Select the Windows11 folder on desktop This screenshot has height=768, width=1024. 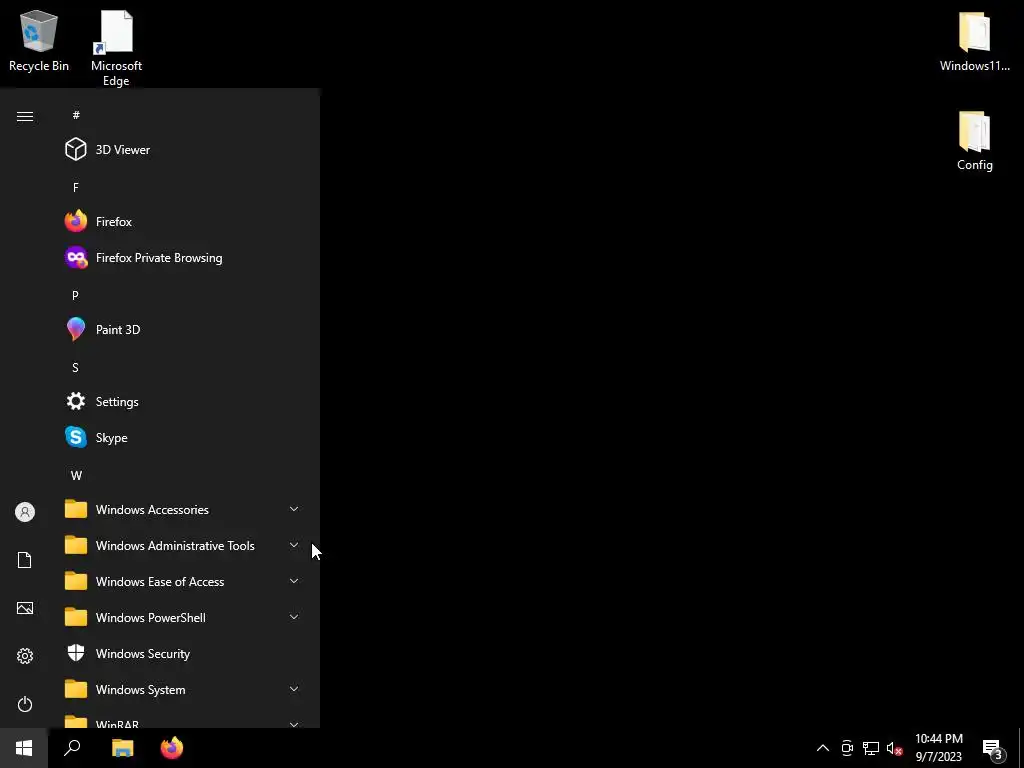coord(974,40)
